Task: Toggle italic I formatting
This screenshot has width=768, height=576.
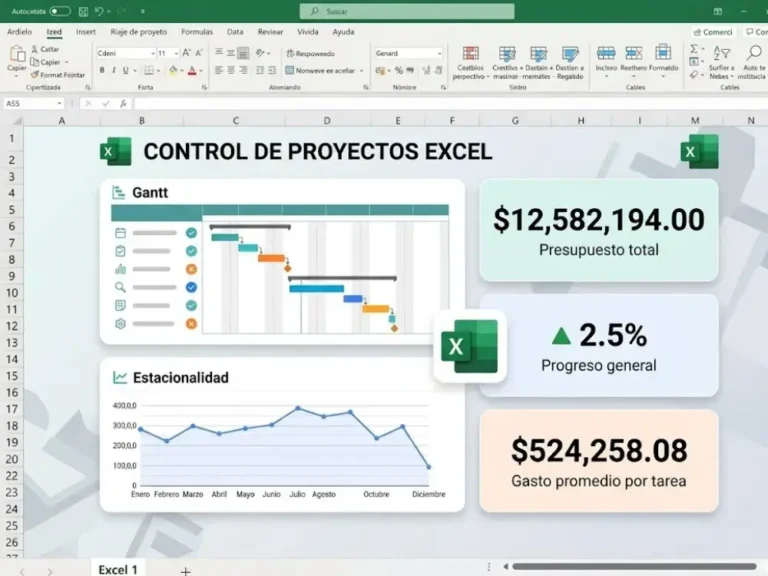Action: 114,71
